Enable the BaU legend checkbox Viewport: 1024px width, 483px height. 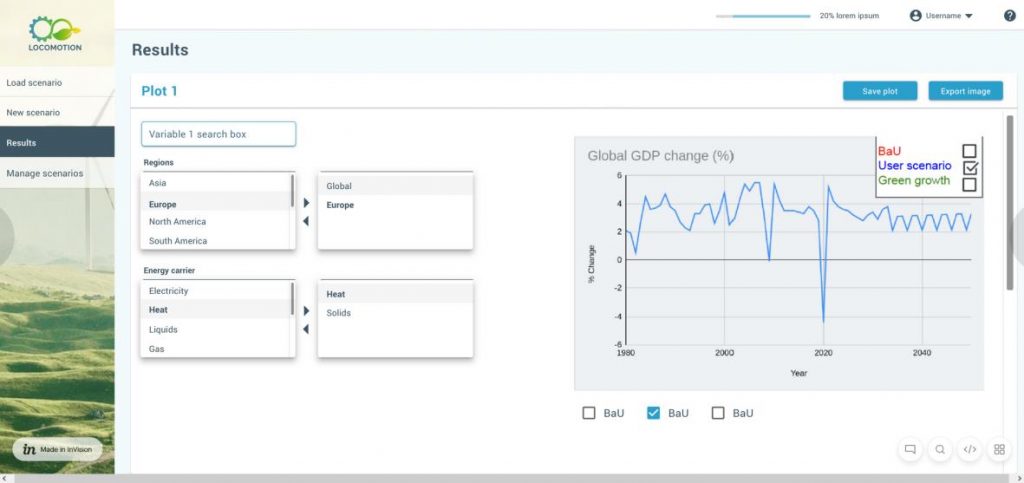point(969,151)
